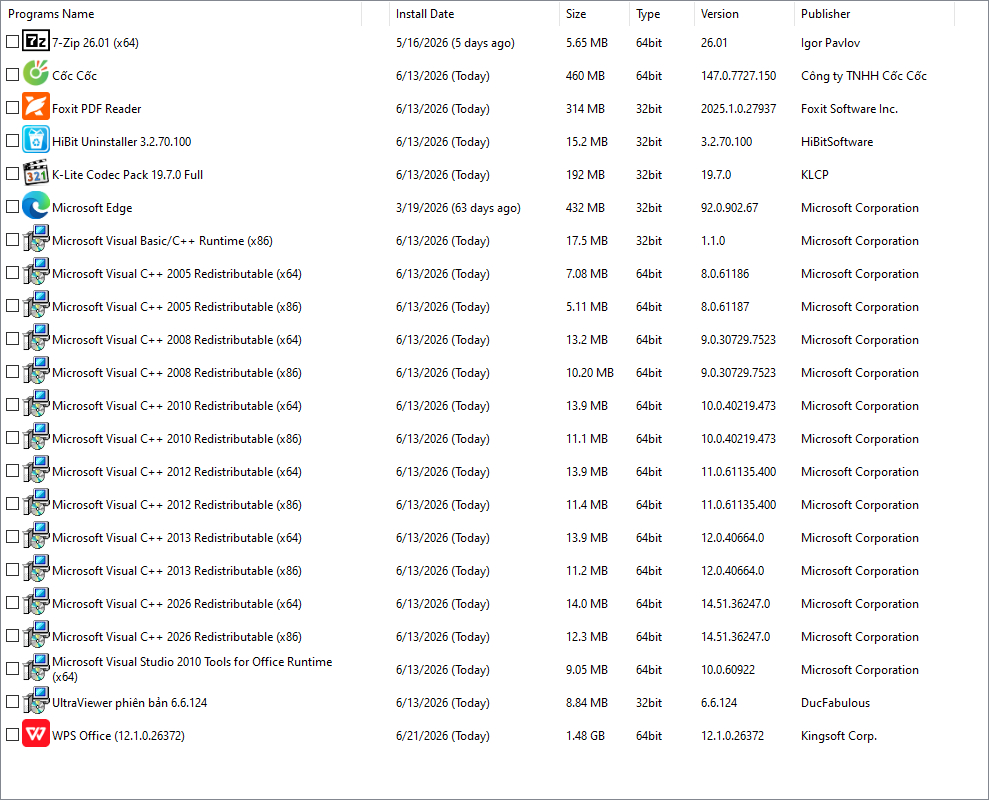Click icon for Visual C++ 2026 Redistributable (x64)
The image size is (989, 800).
36,602
